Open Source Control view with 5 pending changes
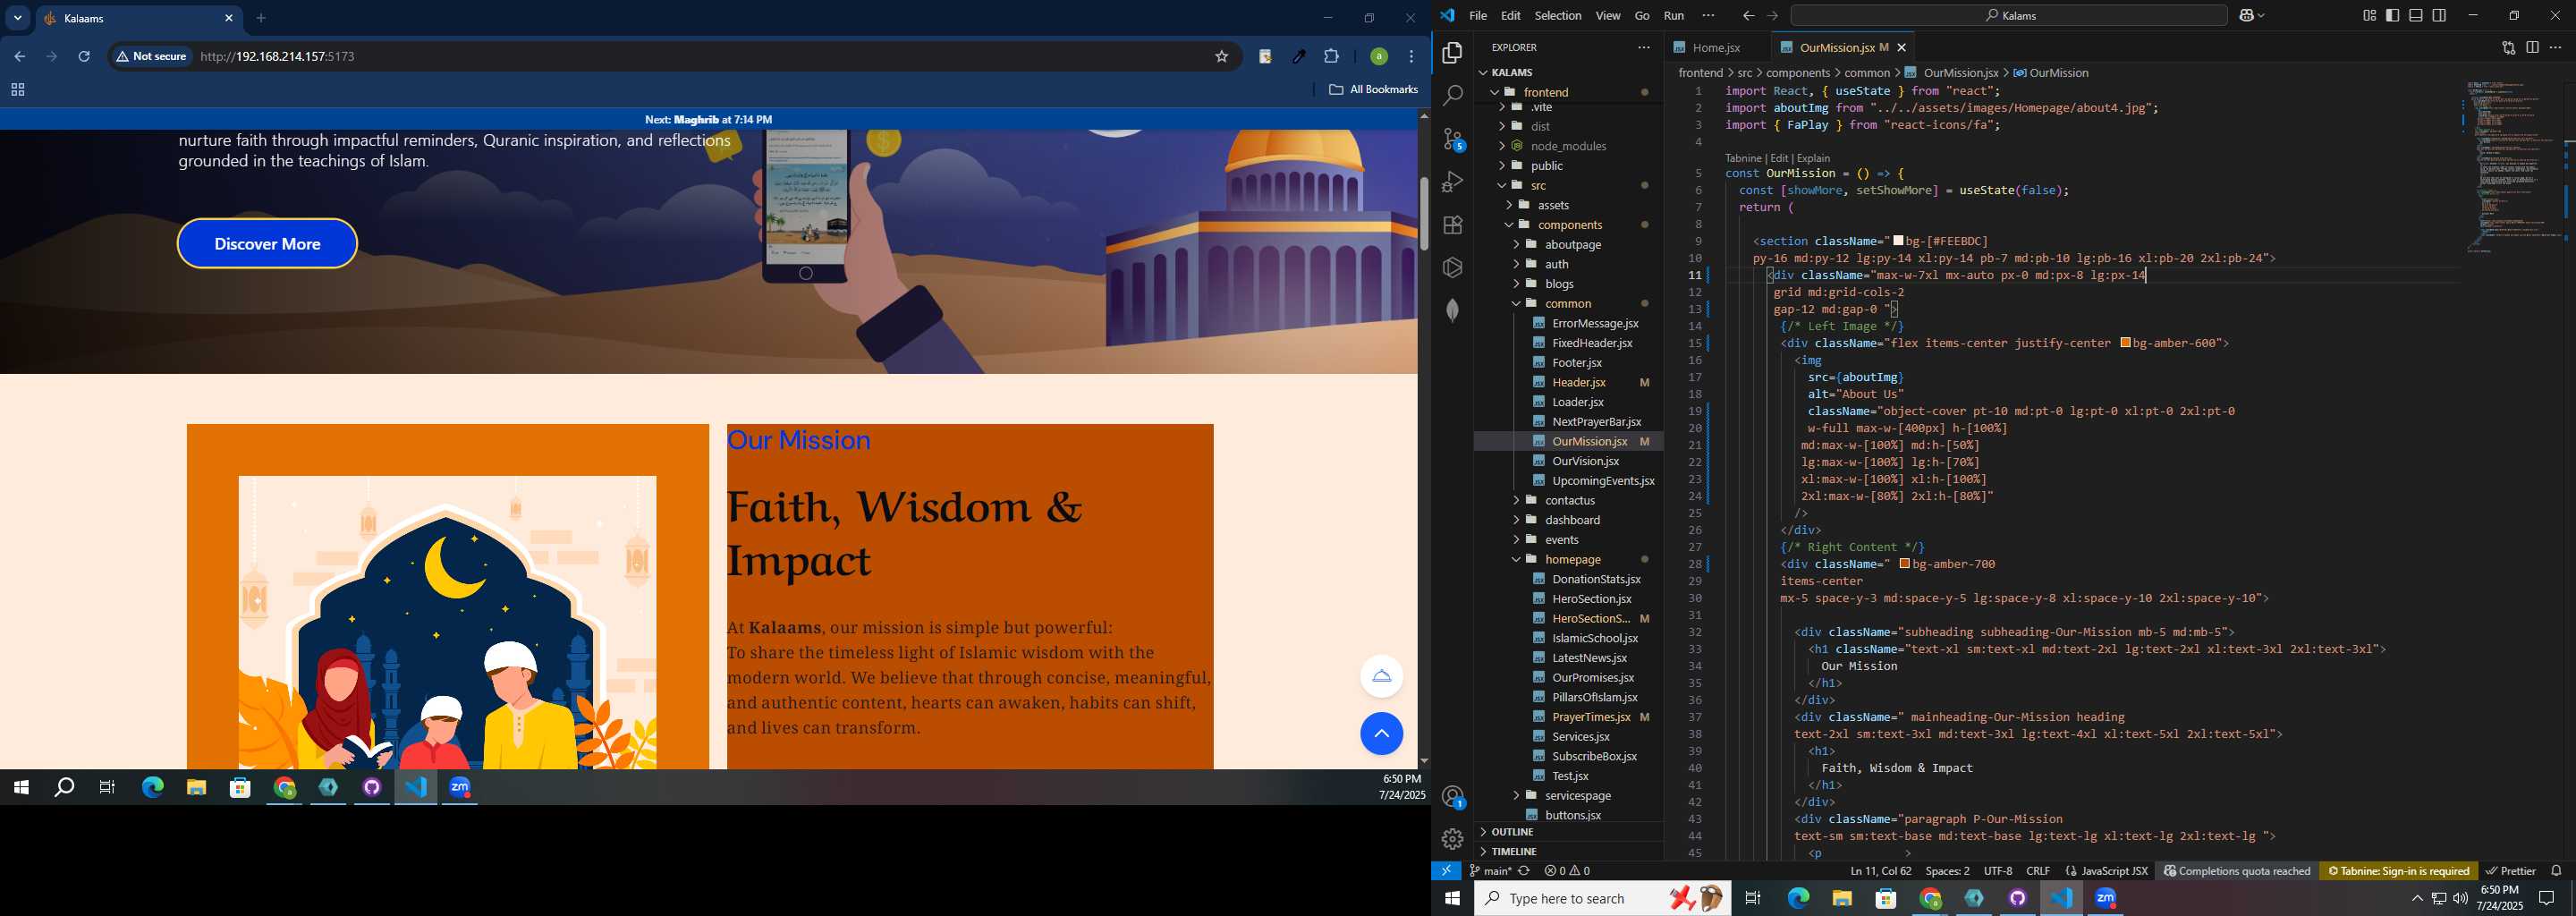 (x=1453, y=139)
